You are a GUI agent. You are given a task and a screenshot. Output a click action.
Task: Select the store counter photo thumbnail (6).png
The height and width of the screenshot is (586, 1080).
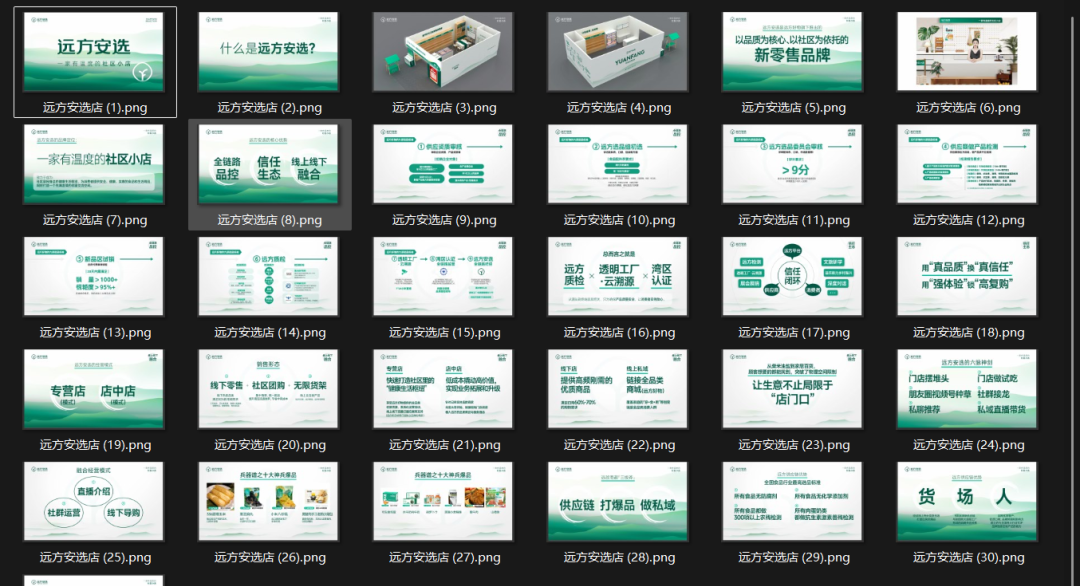(x=967, y=52)
